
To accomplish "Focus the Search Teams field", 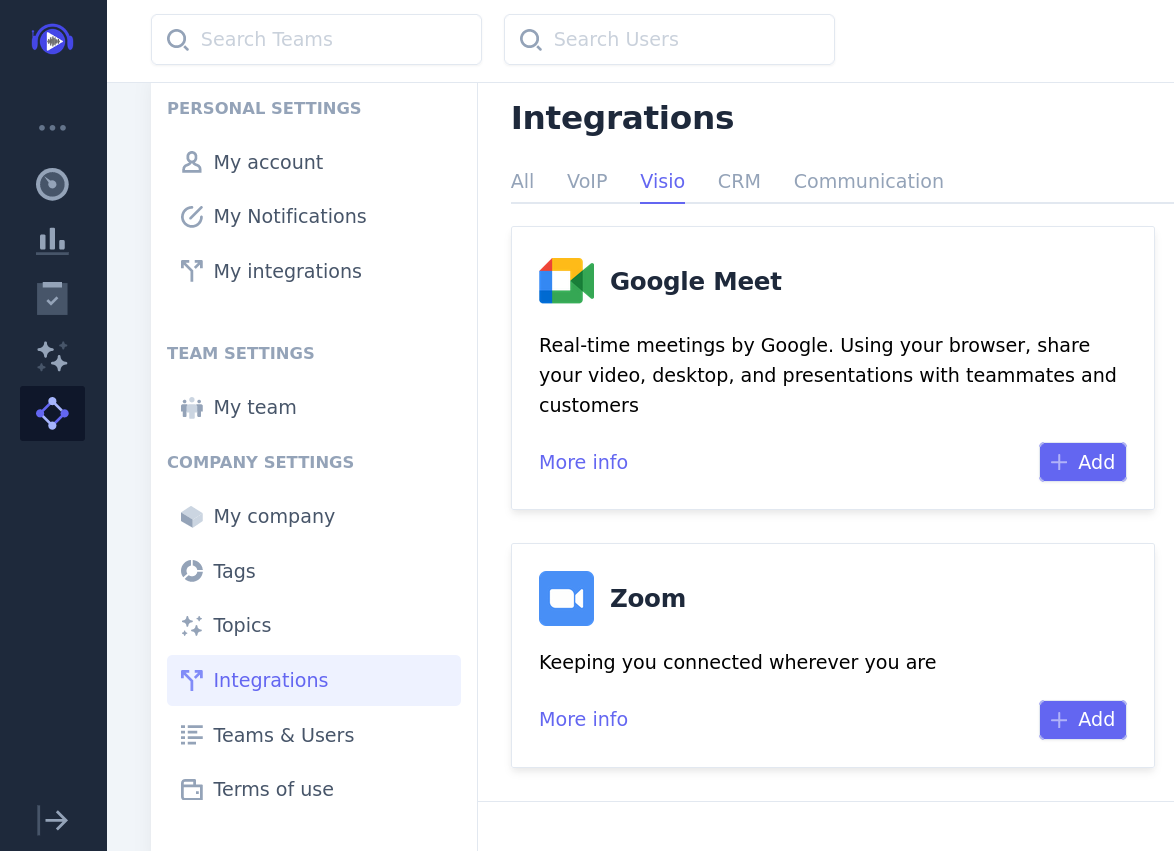I will click(316, 40).
